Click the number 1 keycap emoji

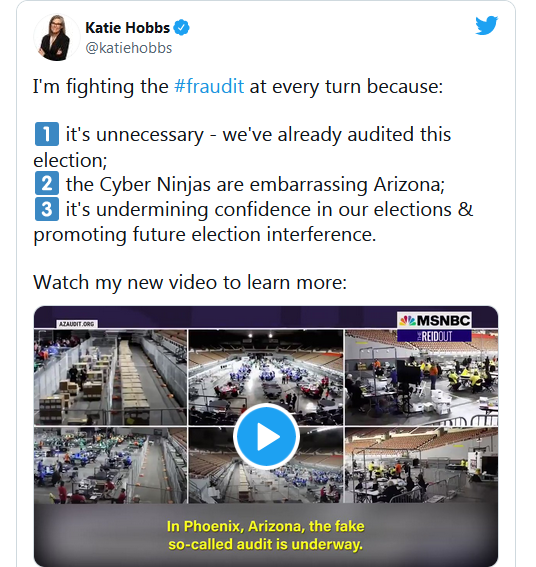point(47,134)
